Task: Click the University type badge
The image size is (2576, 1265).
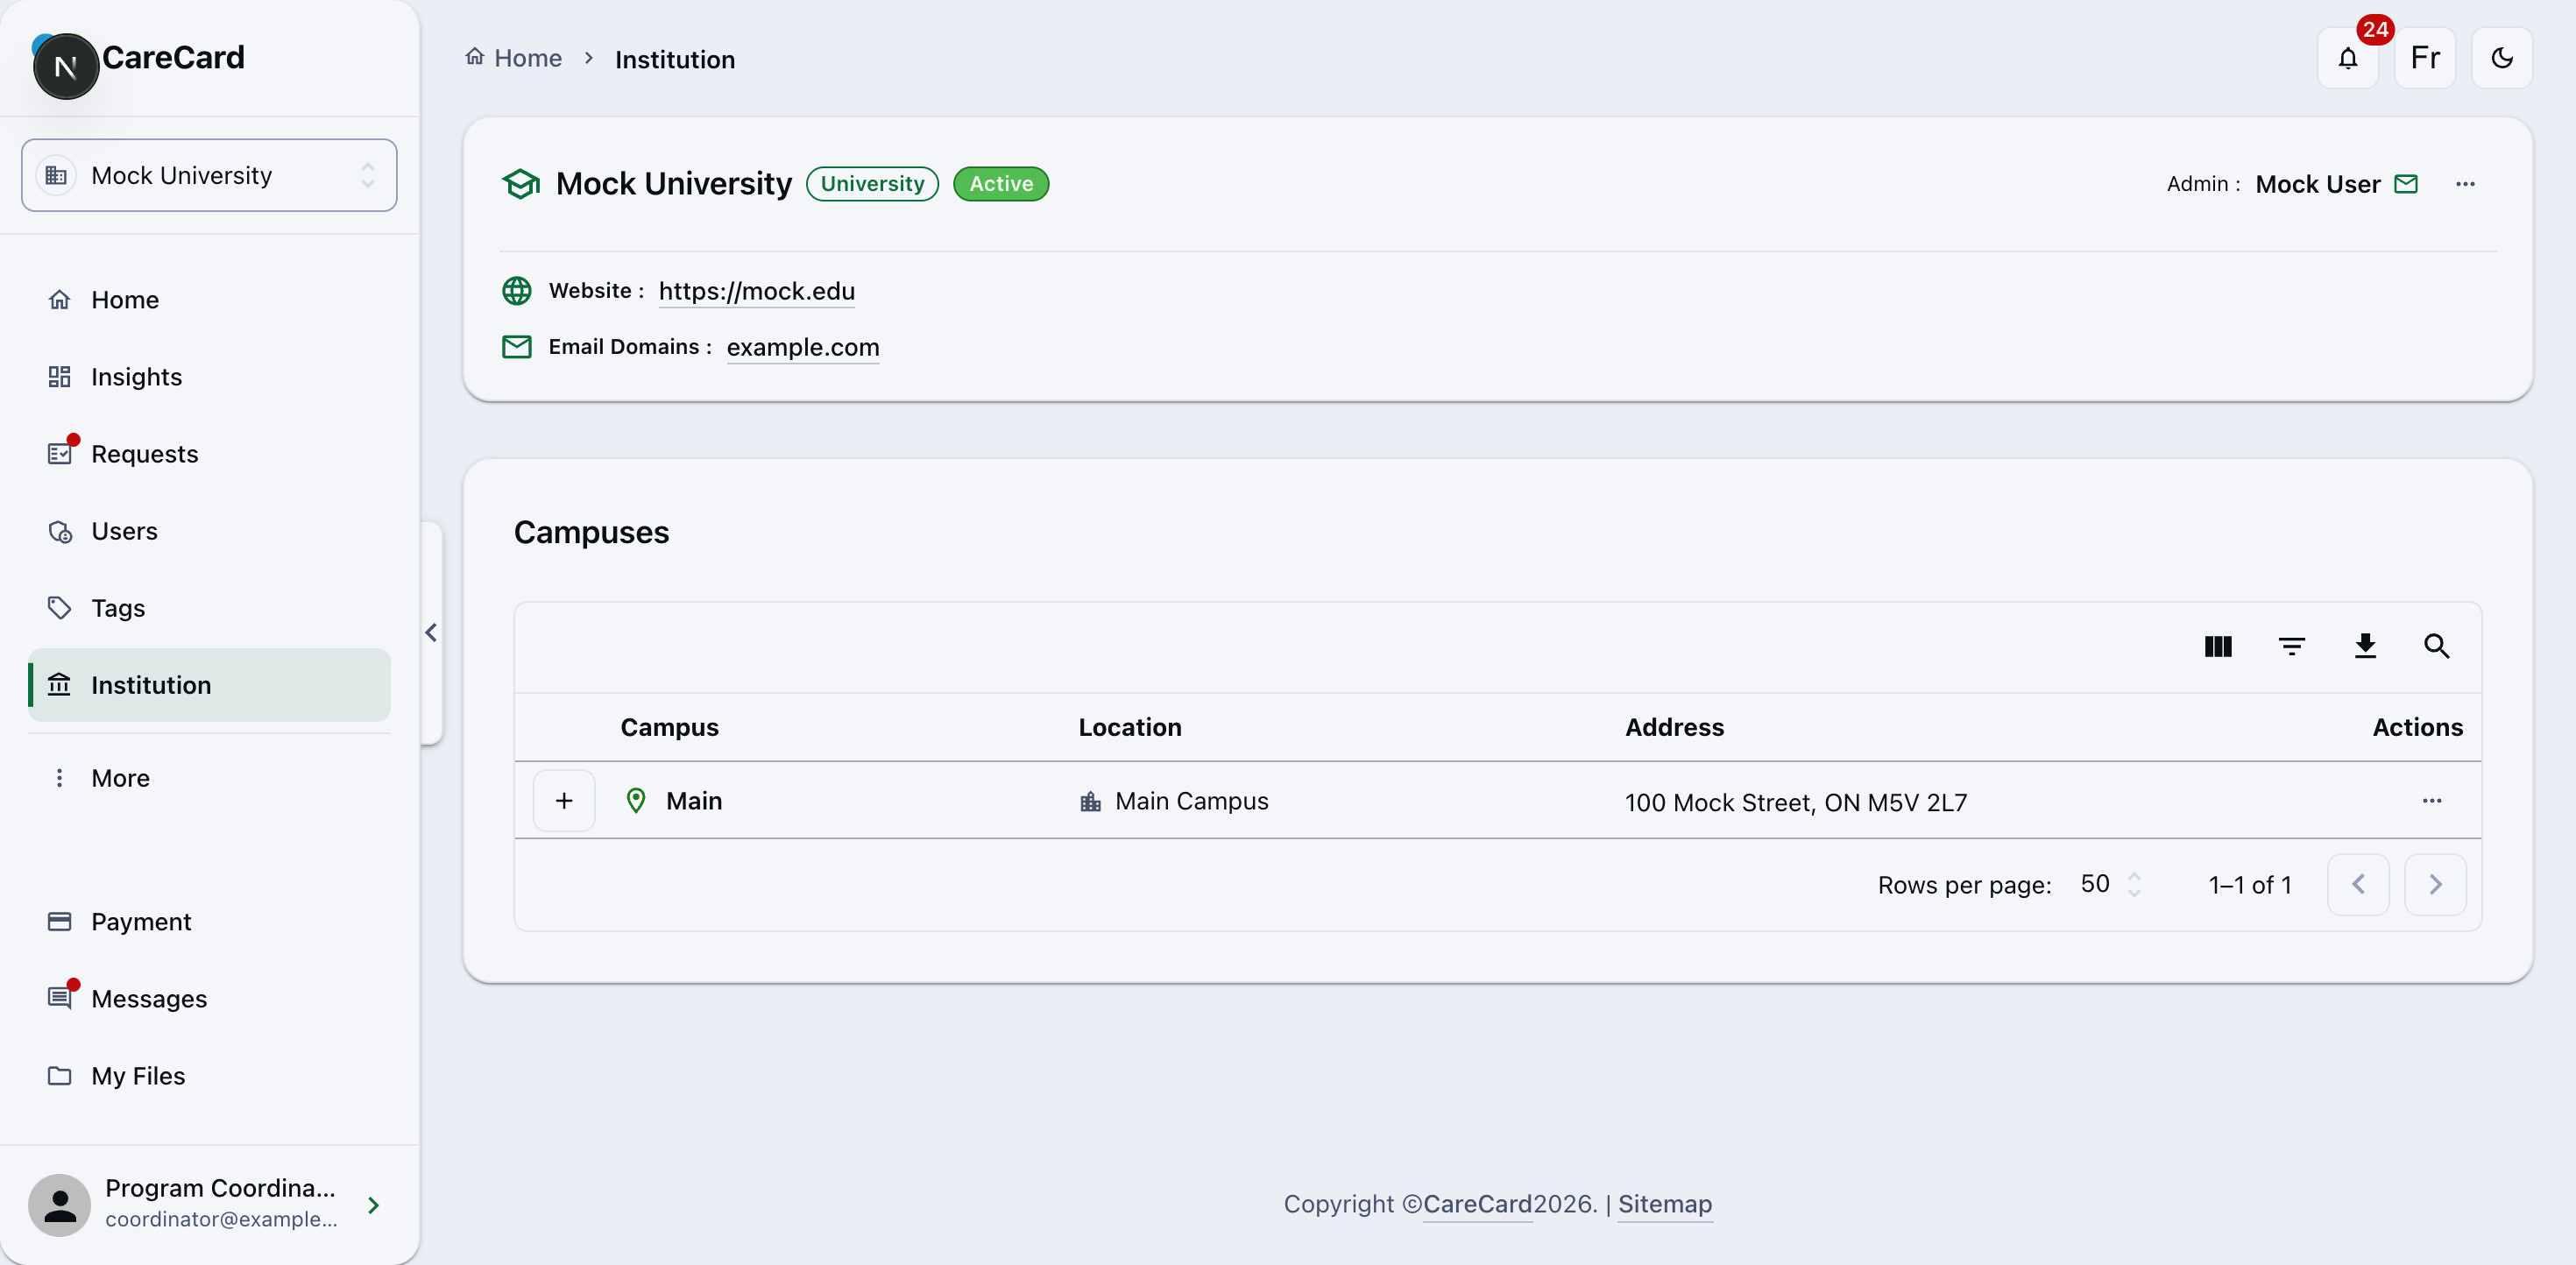Action: tap(872, 184)
